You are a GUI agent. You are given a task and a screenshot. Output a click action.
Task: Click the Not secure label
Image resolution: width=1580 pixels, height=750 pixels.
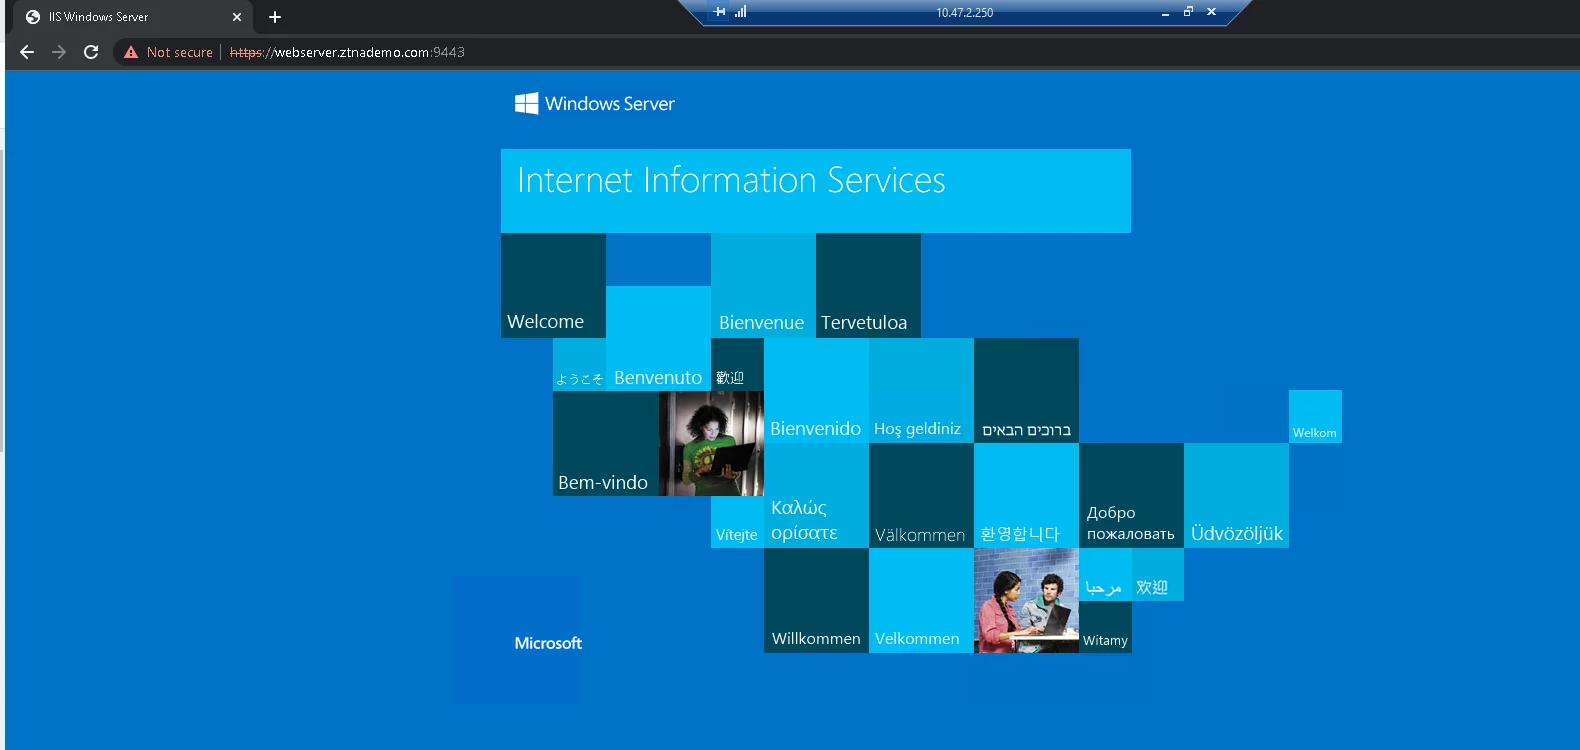180,52
